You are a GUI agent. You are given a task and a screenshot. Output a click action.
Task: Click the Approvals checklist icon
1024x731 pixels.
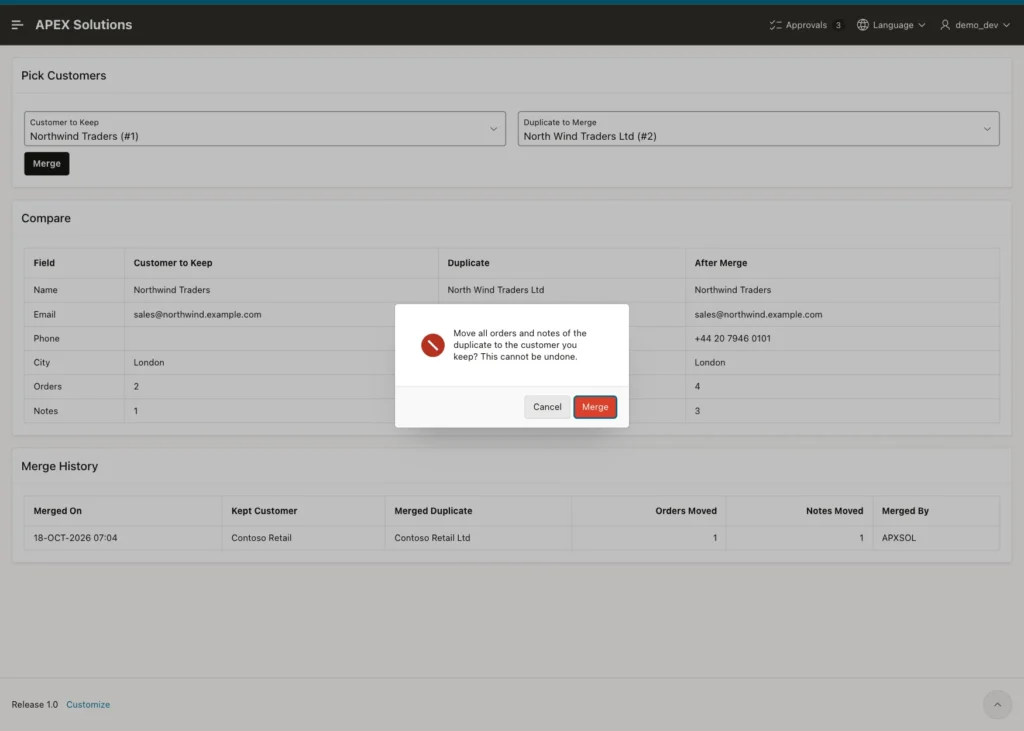[x=775, y=25]
